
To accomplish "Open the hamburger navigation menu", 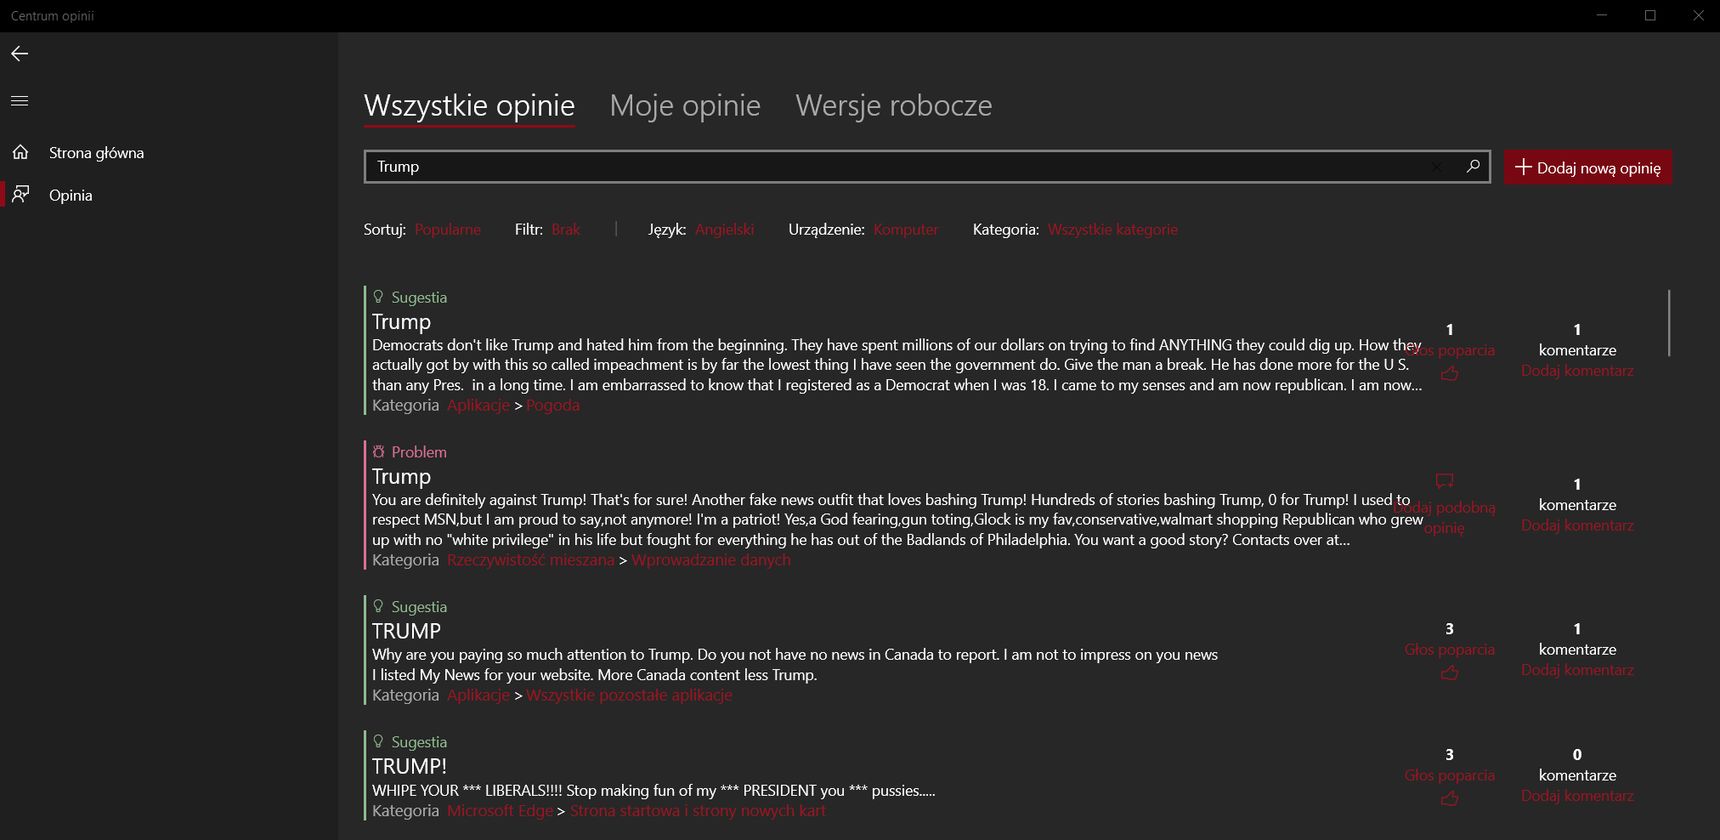I will pyautogui.click(x=20, y=101).
